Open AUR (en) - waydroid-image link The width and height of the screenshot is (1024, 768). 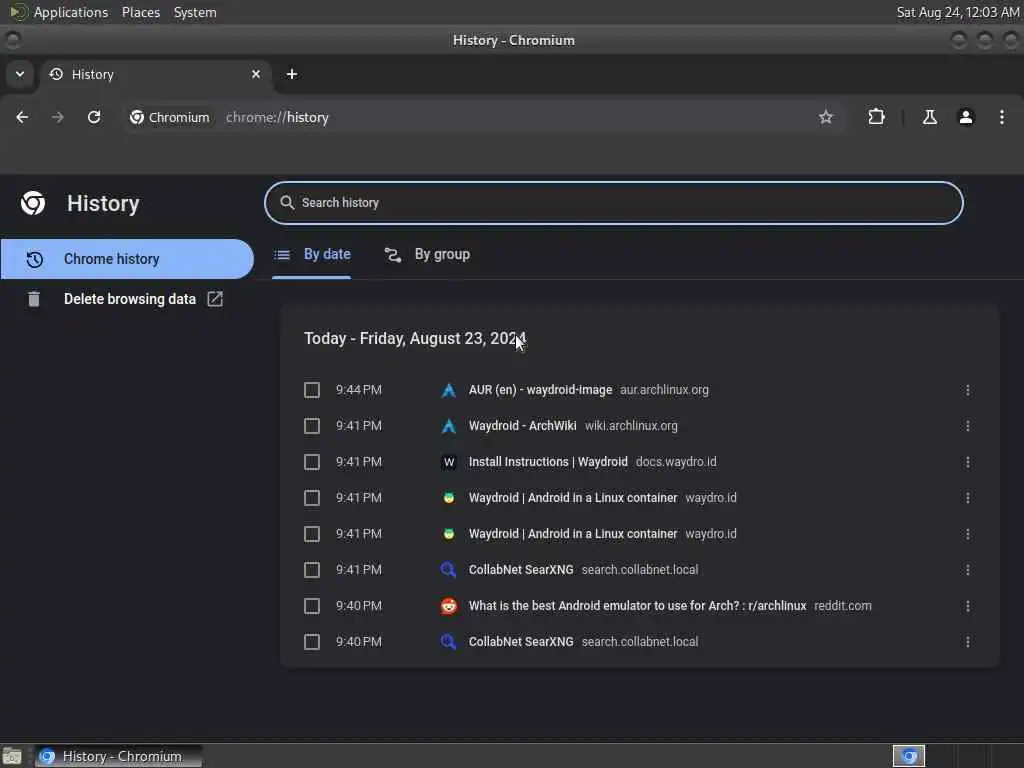pos(540,390)
